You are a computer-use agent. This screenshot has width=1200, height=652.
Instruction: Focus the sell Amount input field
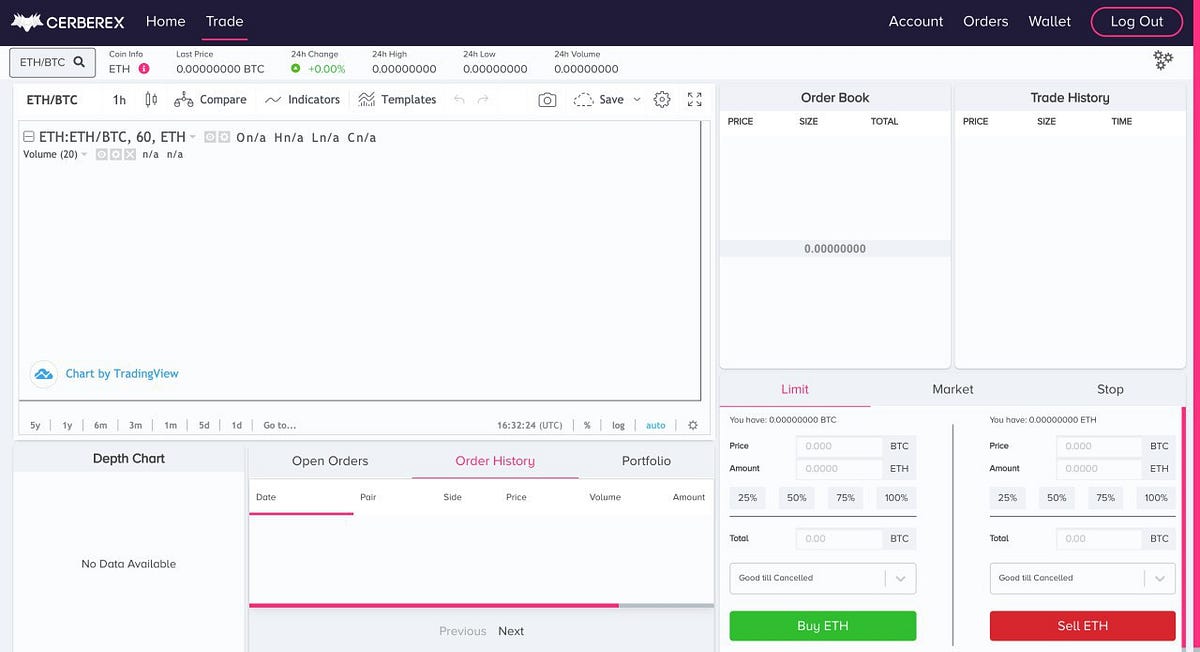(1100, 468)
